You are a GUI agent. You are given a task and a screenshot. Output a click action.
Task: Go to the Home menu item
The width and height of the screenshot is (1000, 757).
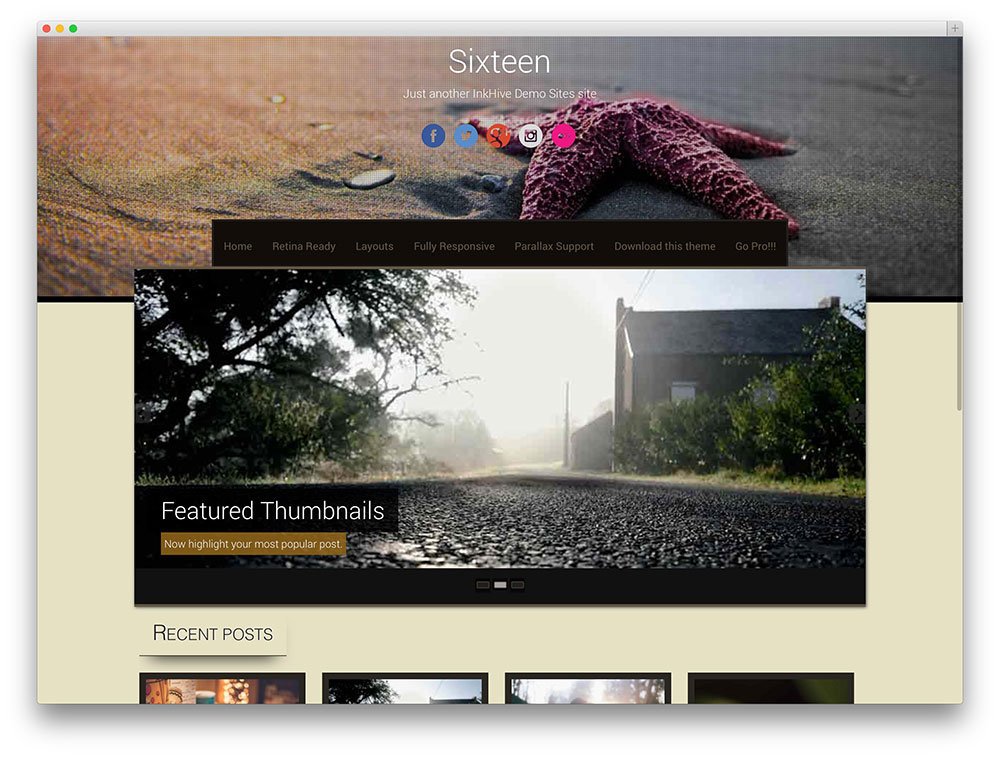(x=238, y=246)
